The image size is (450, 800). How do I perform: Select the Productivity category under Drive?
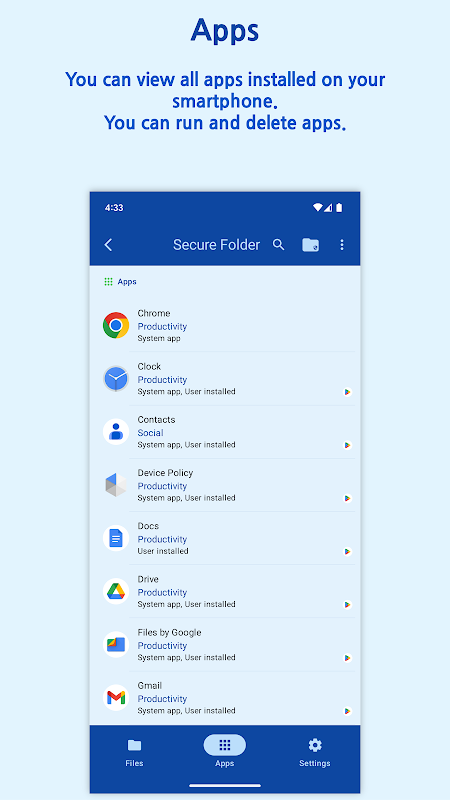point(162,592)
